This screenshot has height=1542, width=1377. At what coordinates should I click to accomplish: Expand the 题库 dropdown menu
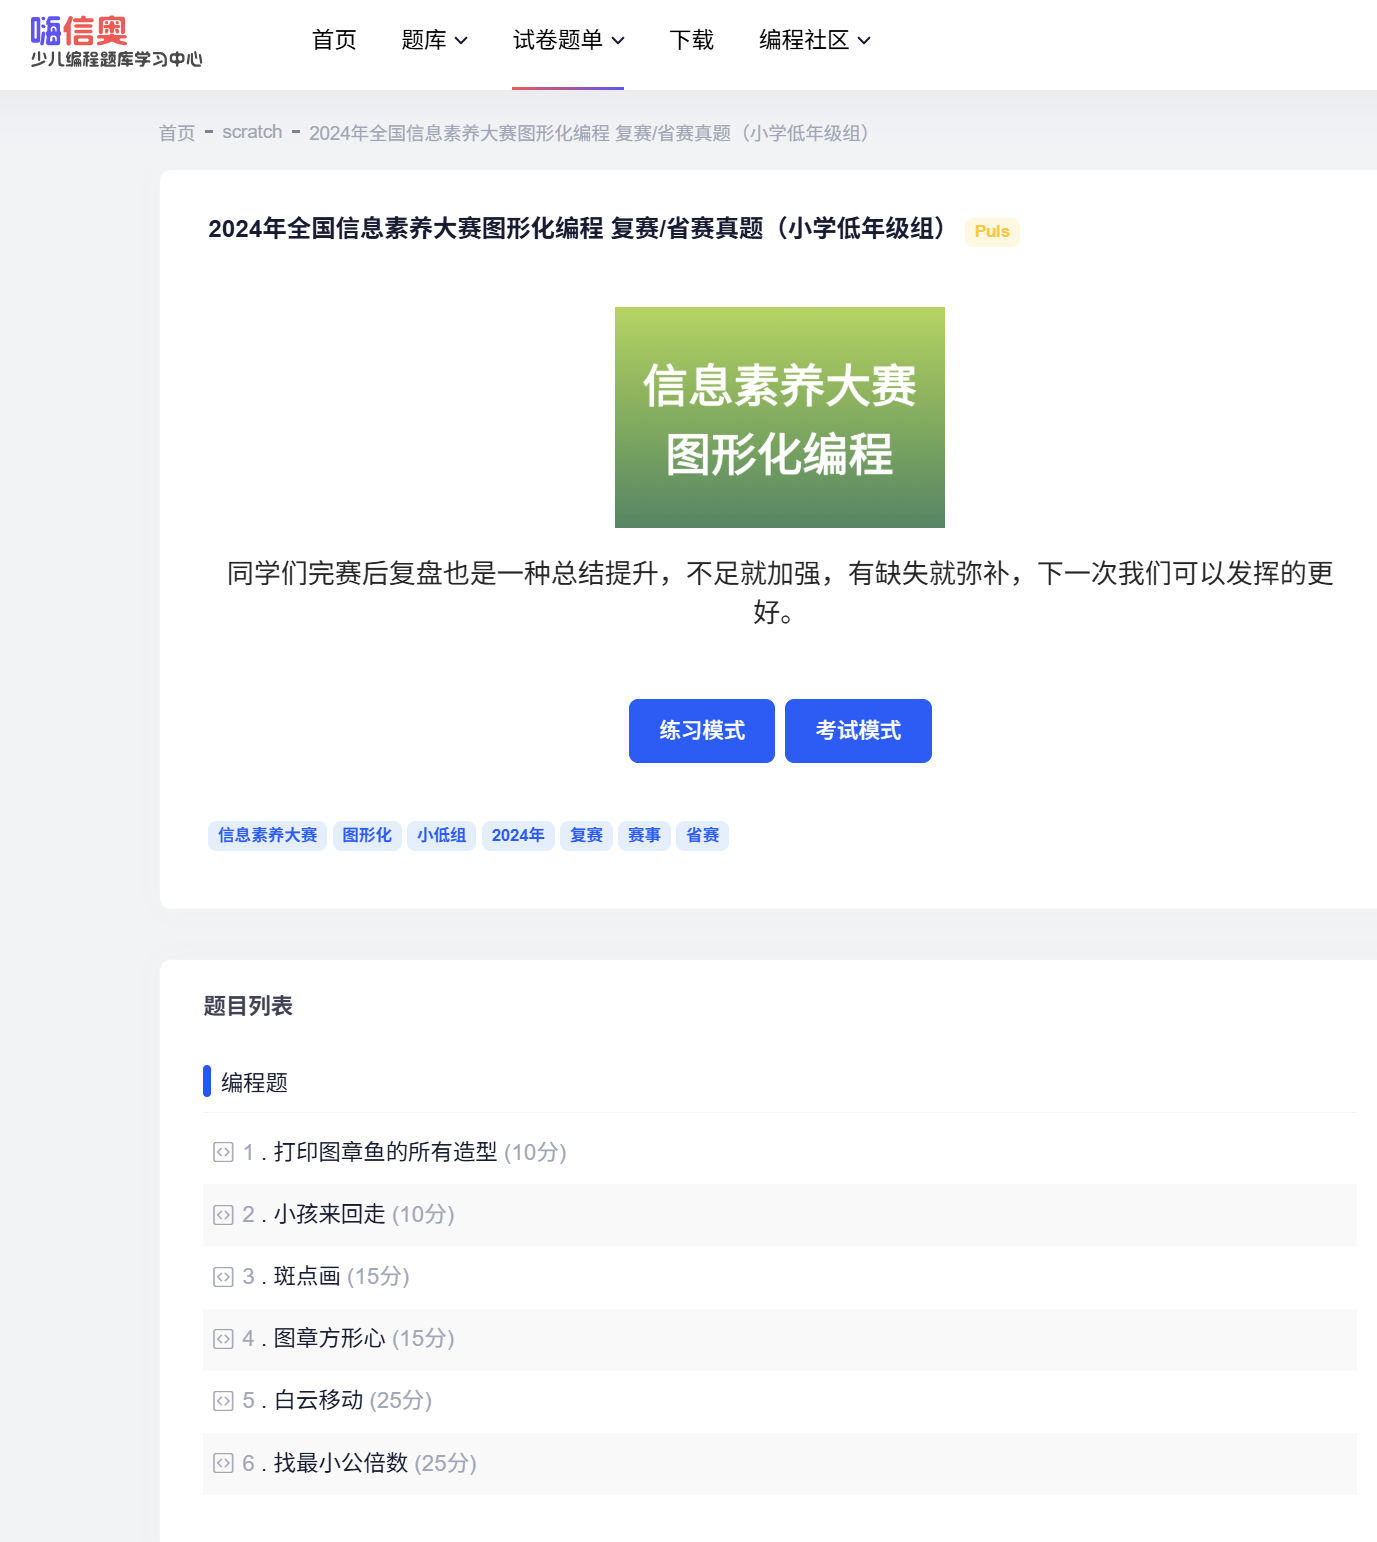coord(434,40)
